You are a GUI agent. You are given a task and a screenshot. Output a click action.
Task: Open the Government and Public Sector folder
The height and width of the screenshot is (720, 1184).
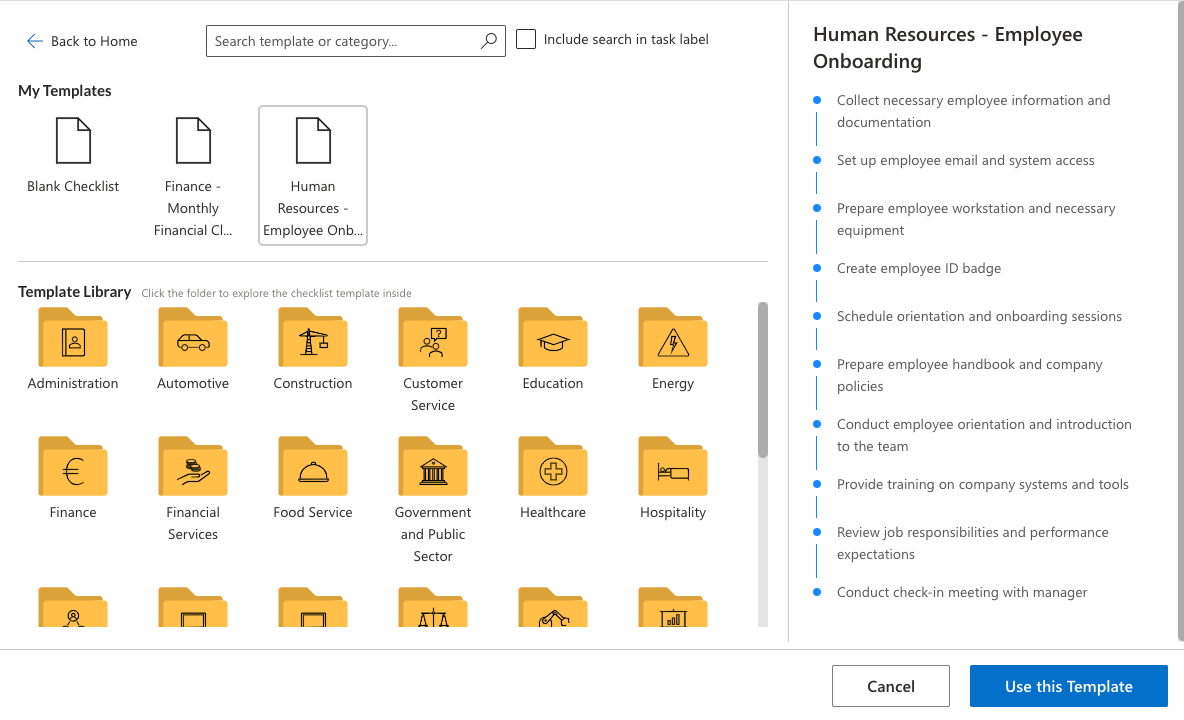pyautogui.click(x=433, y=469)
